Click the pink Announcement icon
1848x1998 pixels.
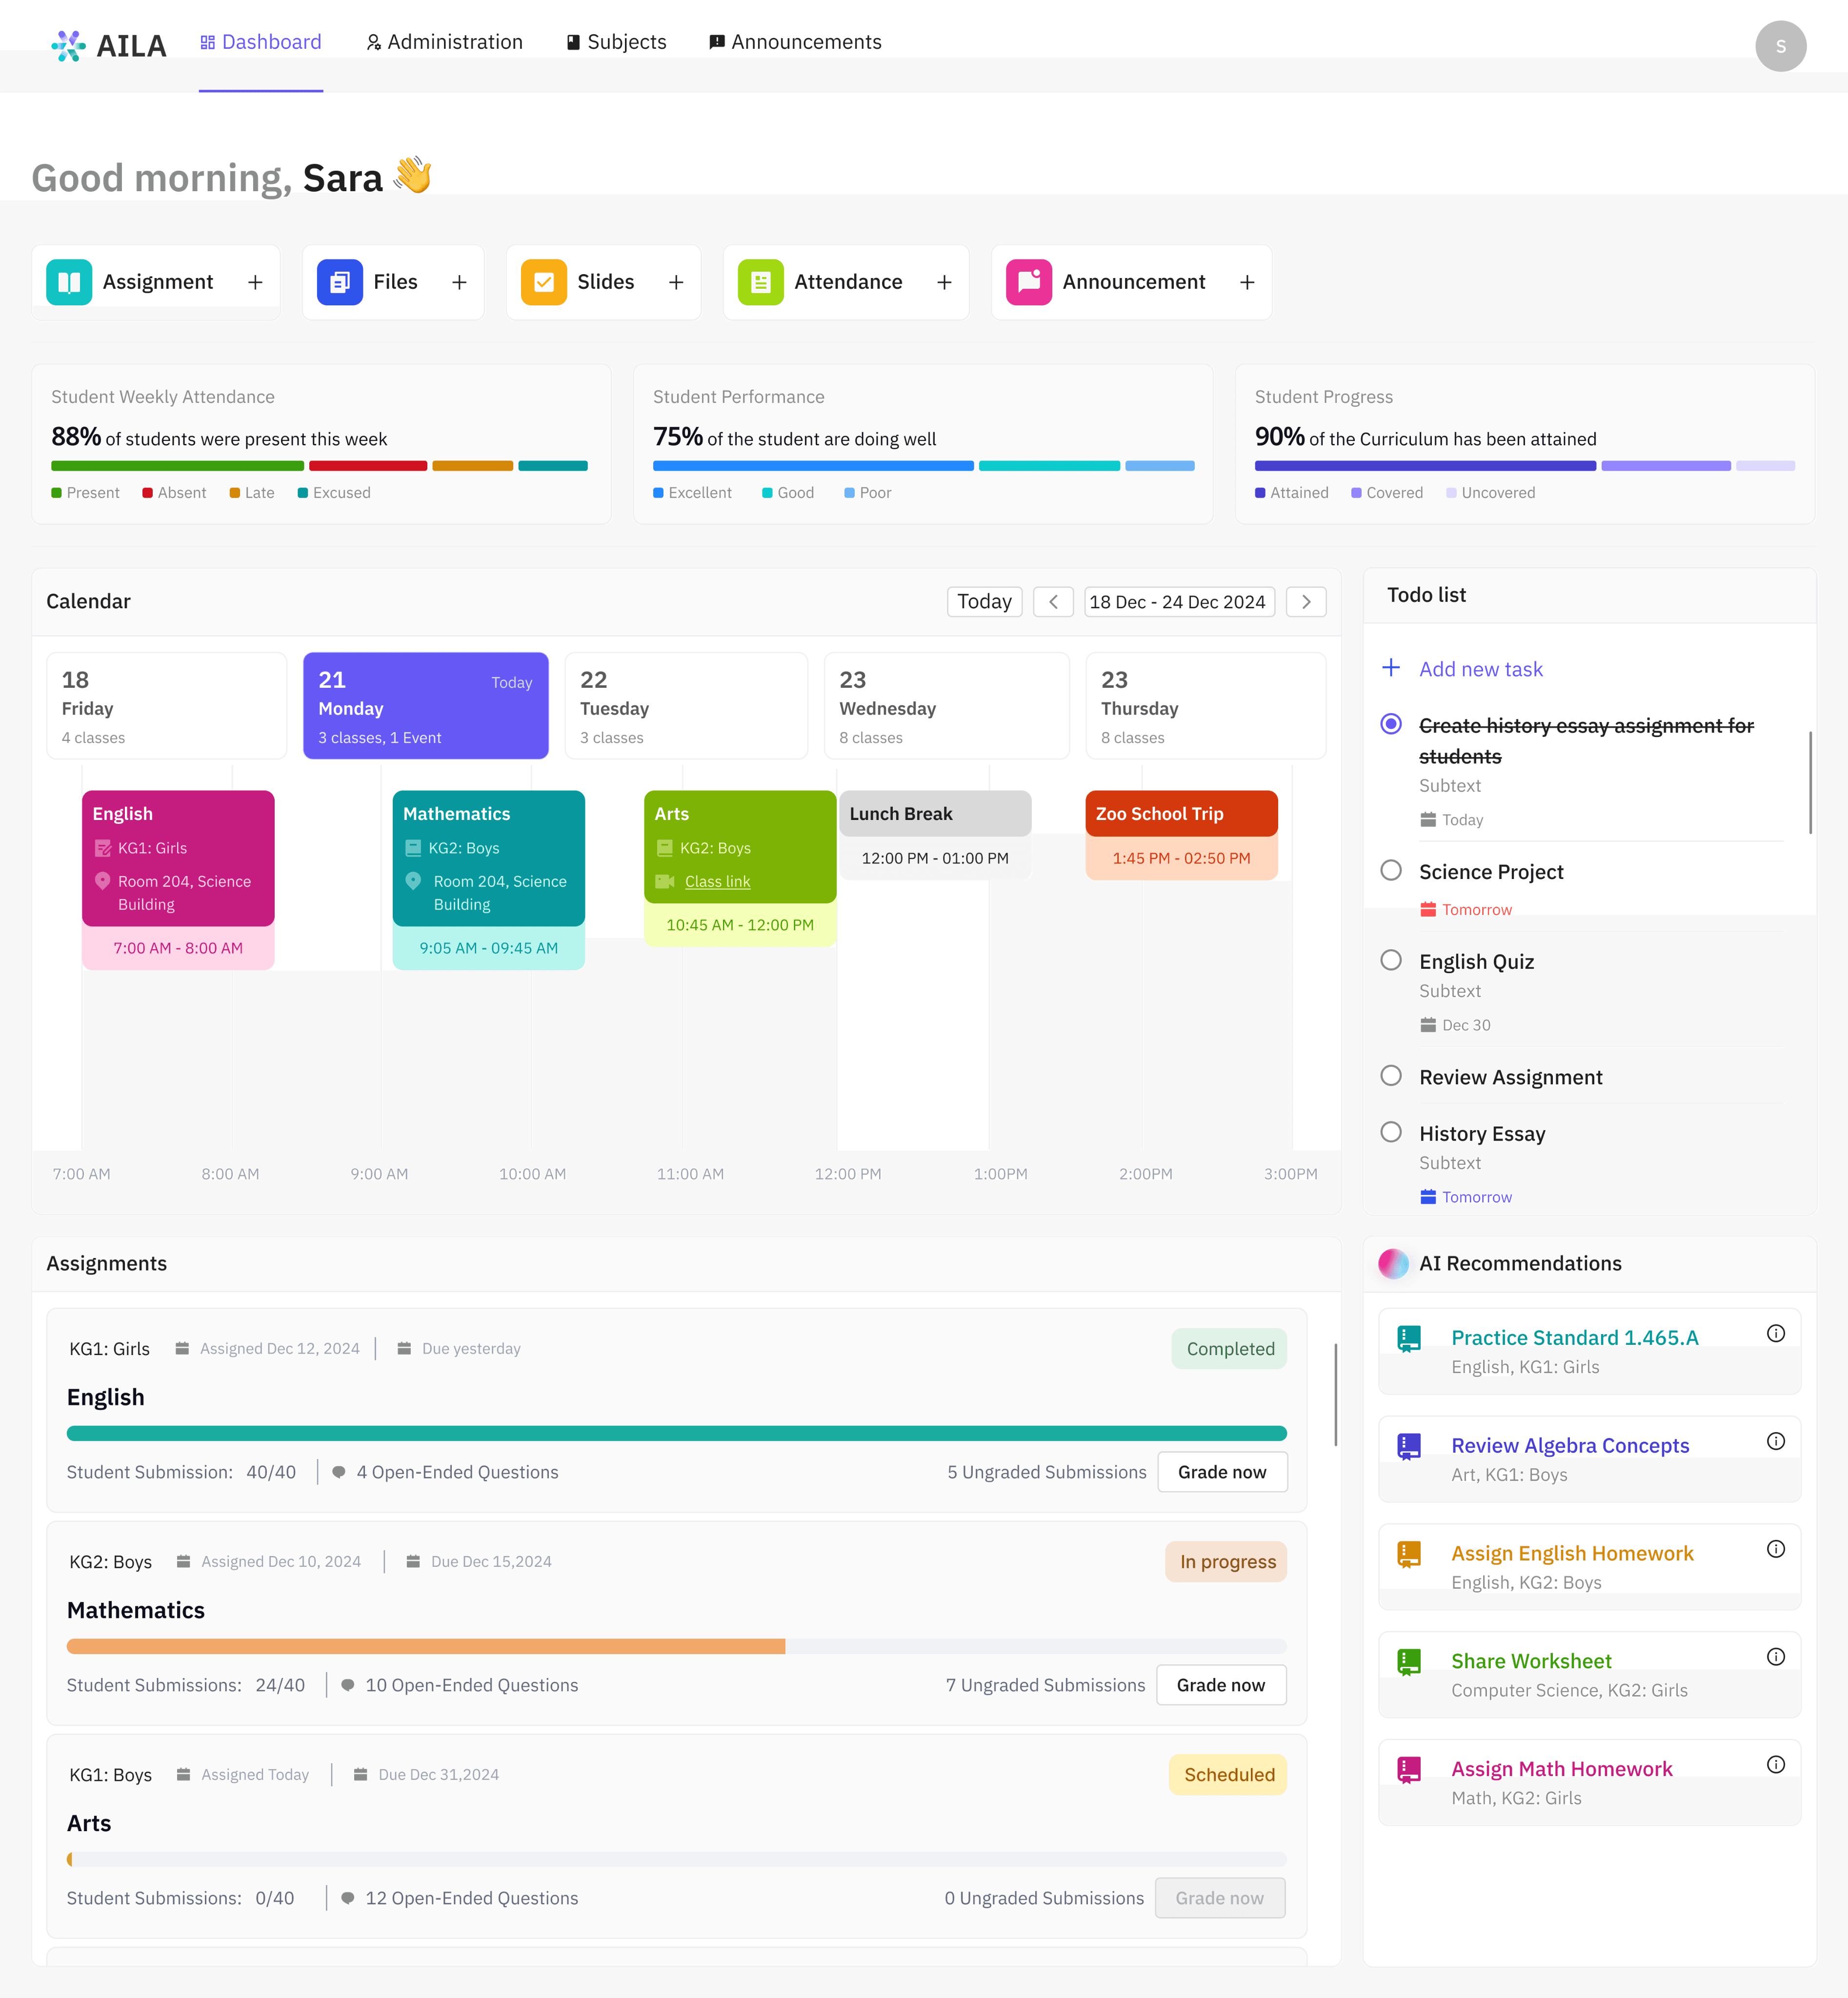1028,282
